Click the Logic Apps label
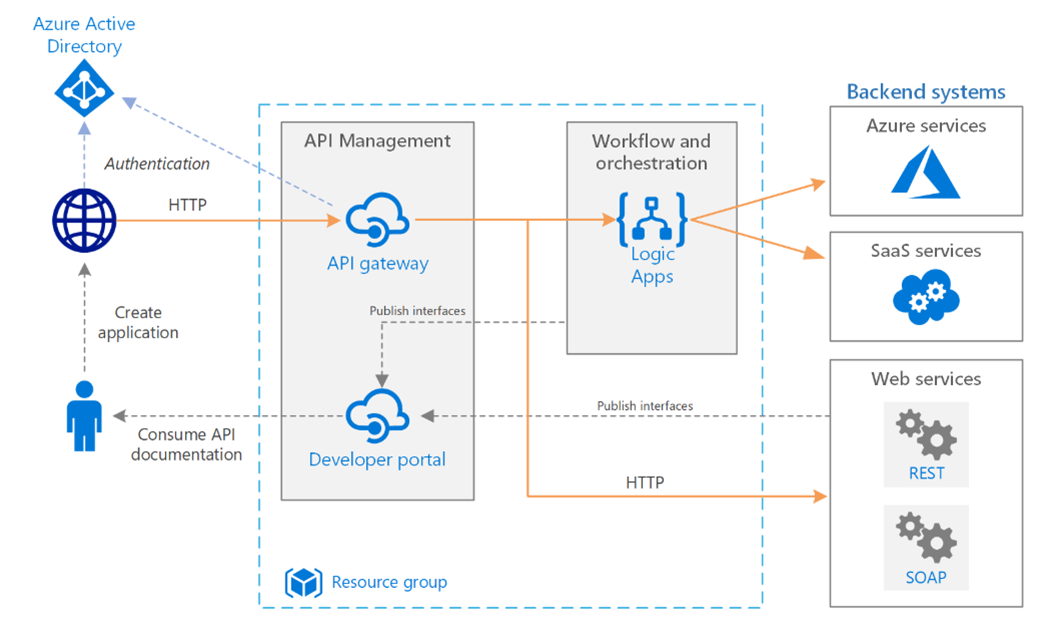Image resolution: width=1050 pixels, height=630 pixels. tap(652, 265)
